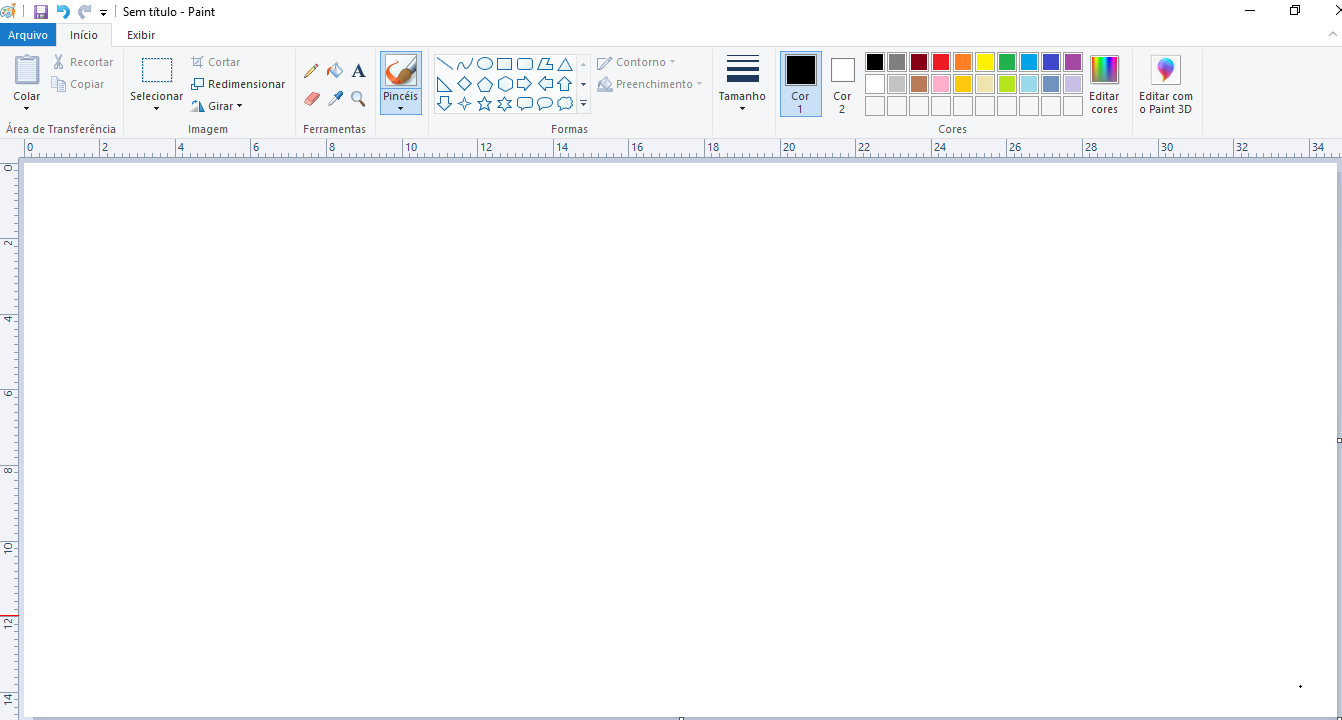The height and width of the screenshot is (720, 1342).
Task: Click the Redimensionar button
Action: click(x=238, y=84)
